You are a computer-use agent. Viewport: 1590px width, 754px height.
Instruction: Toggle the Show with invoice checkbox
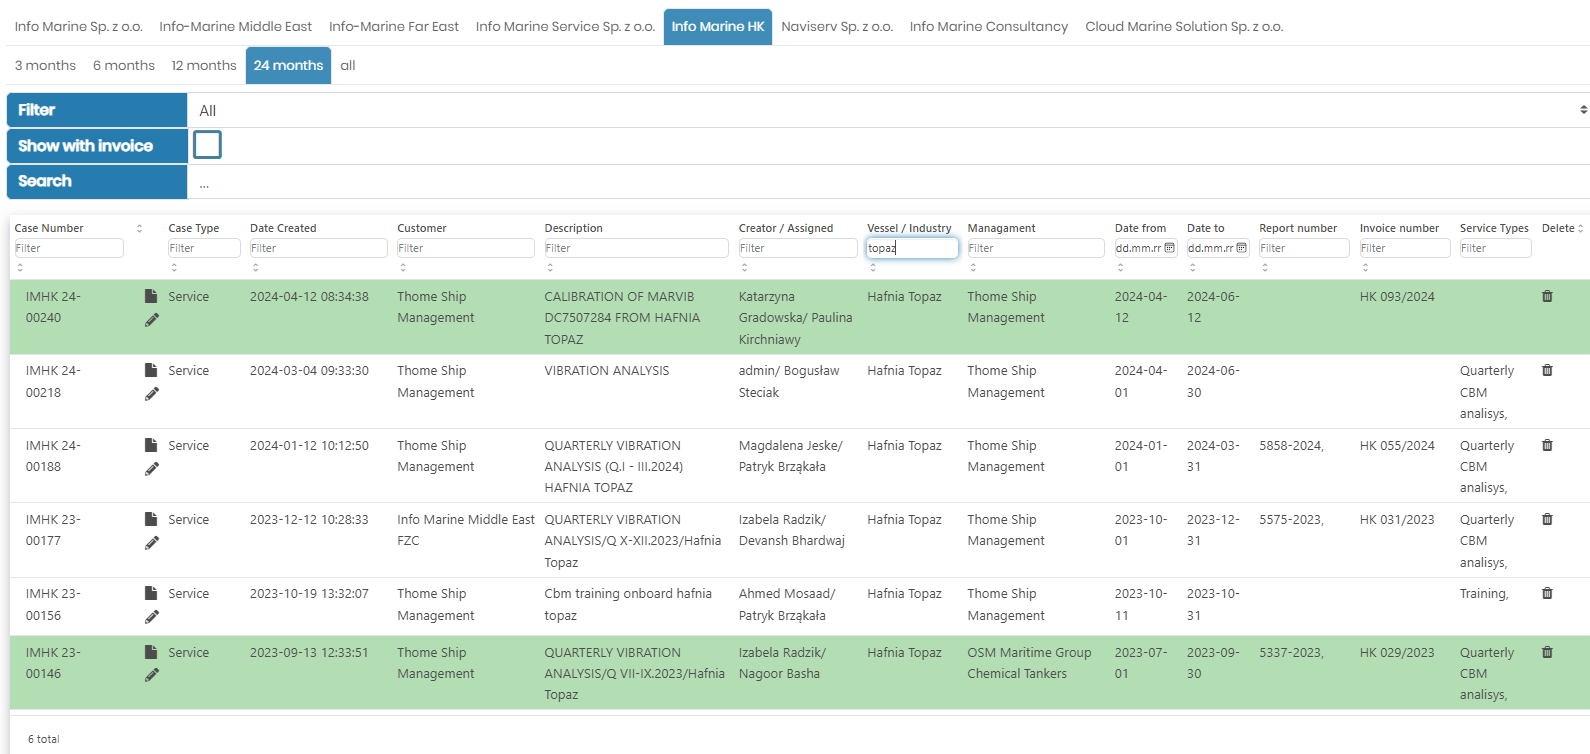(207, 145)
